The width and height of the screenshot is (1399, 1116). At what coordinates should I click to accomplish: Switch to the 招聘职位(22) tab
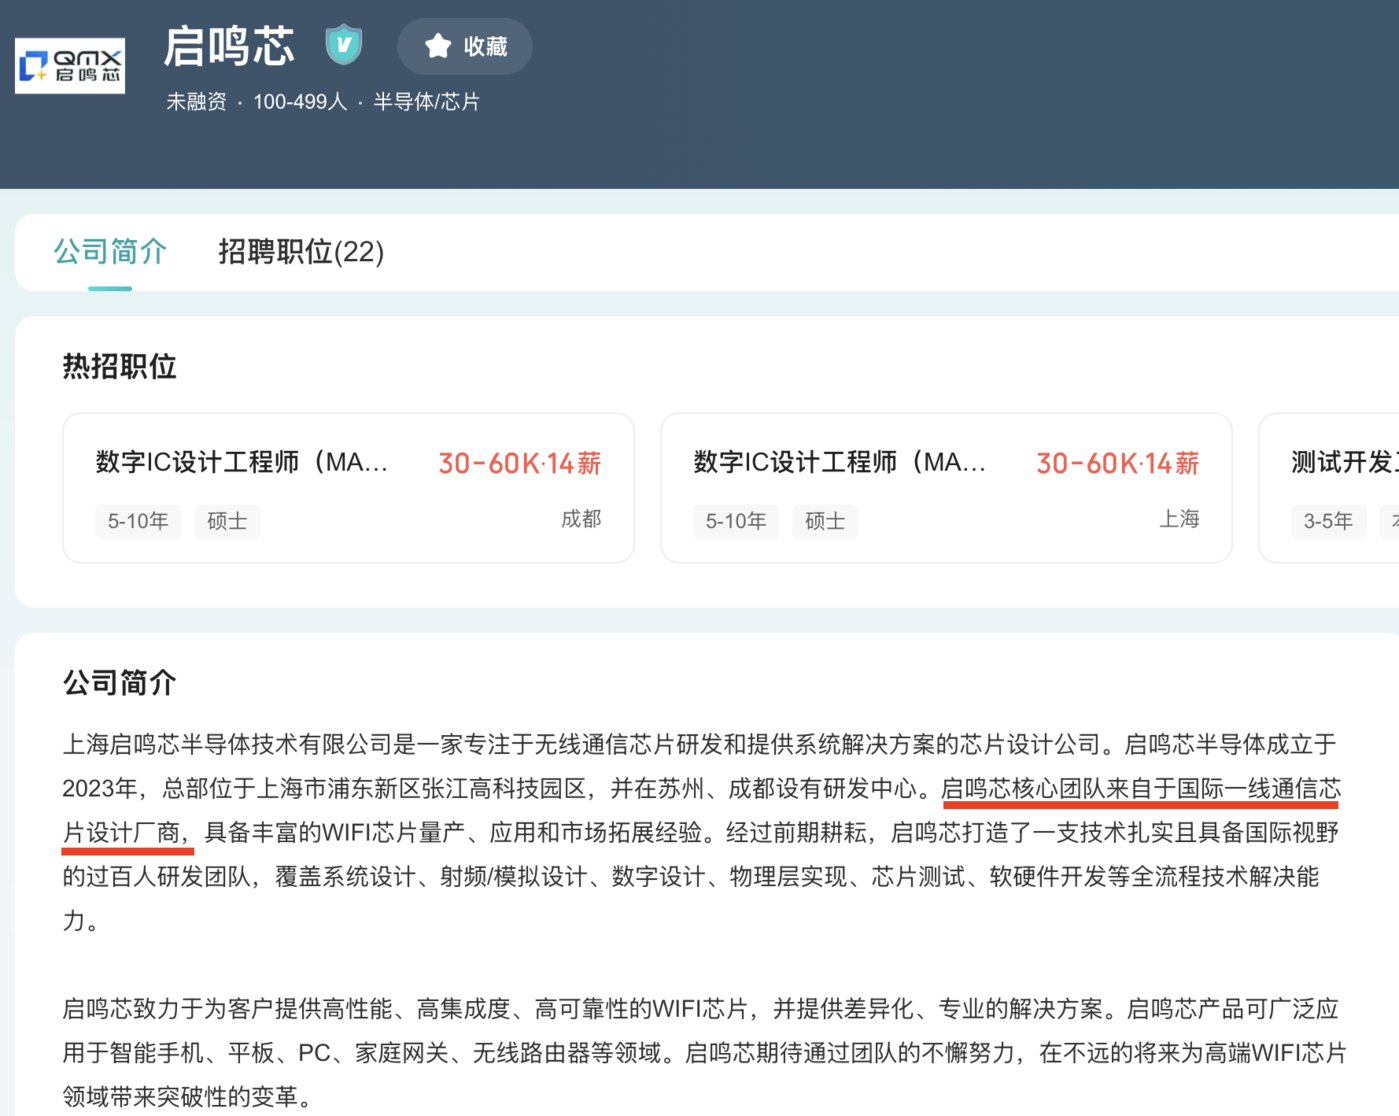(x=302, y=253)
